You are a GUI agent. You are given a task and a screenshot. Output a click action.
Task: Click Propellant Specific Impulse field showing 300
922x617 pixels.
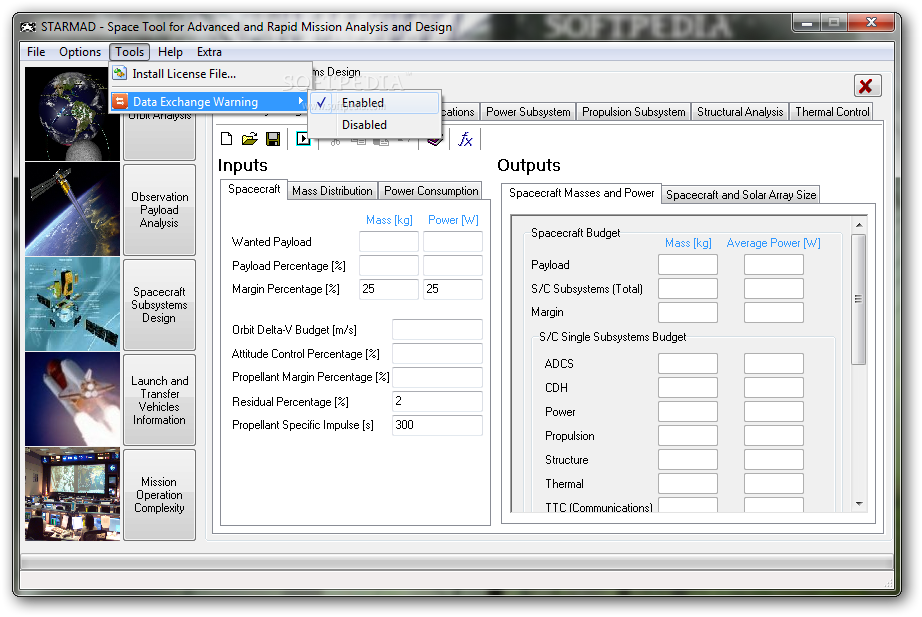click(437, 425)
